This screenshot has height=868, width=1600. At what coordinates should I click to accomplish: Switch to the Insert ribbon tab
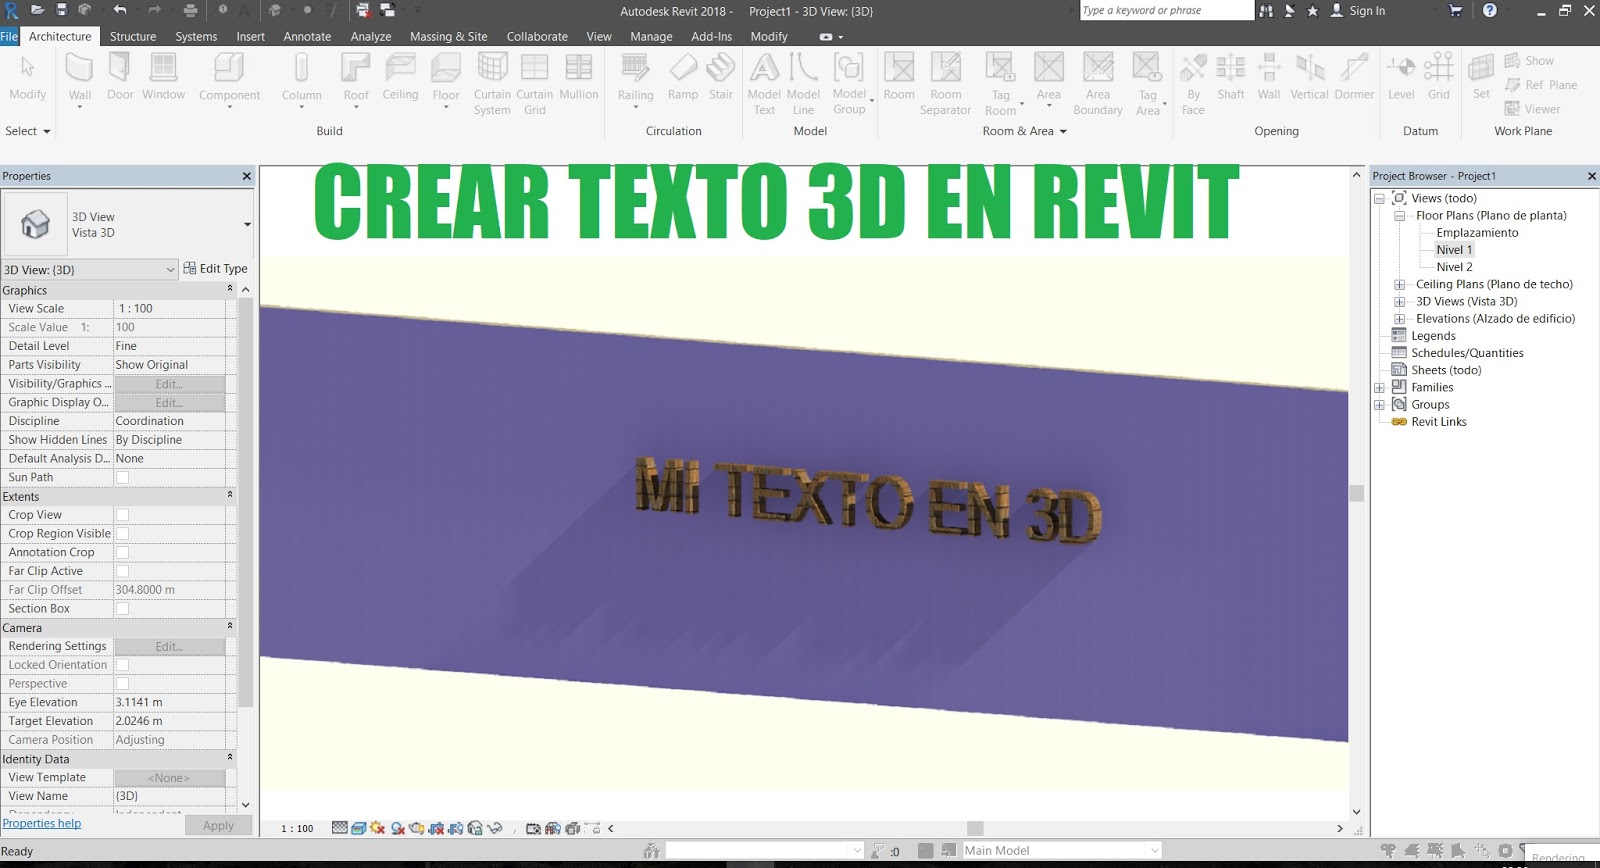click(x=250, y=36)
